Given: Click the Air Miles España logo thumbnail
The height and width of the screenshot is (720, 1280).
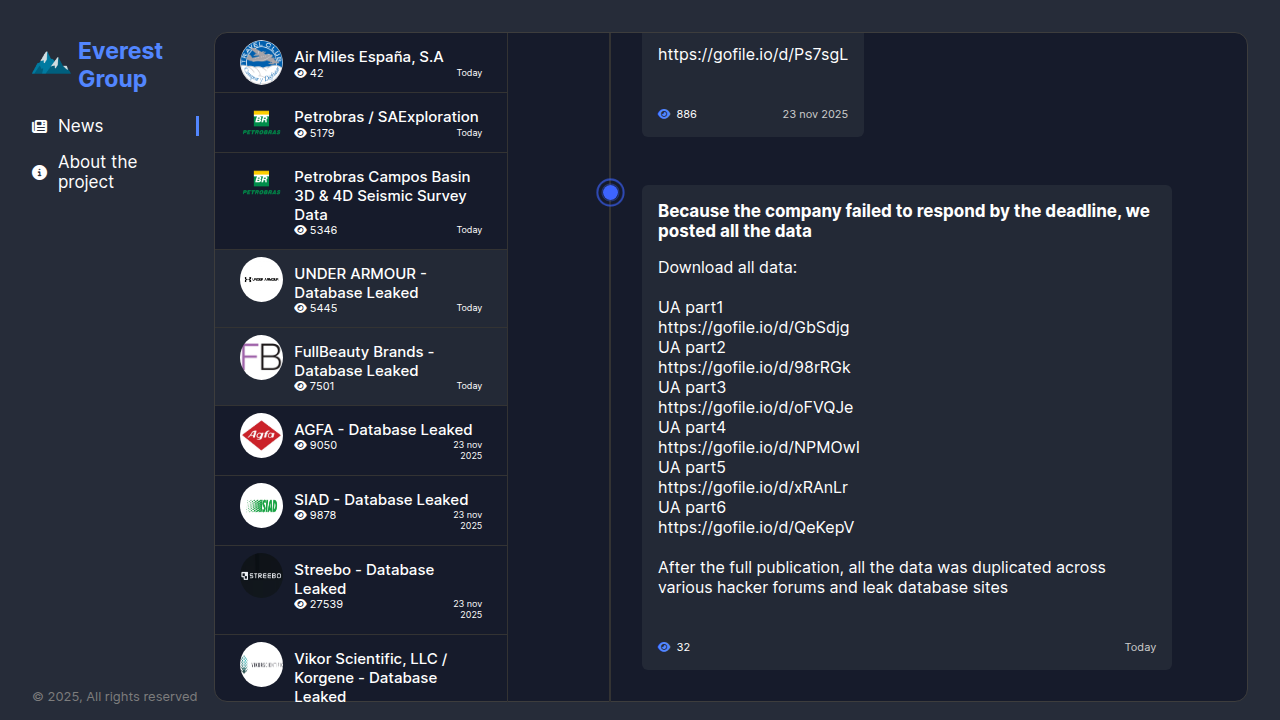Looking at the screenshot, I should (x=261, y=63).
